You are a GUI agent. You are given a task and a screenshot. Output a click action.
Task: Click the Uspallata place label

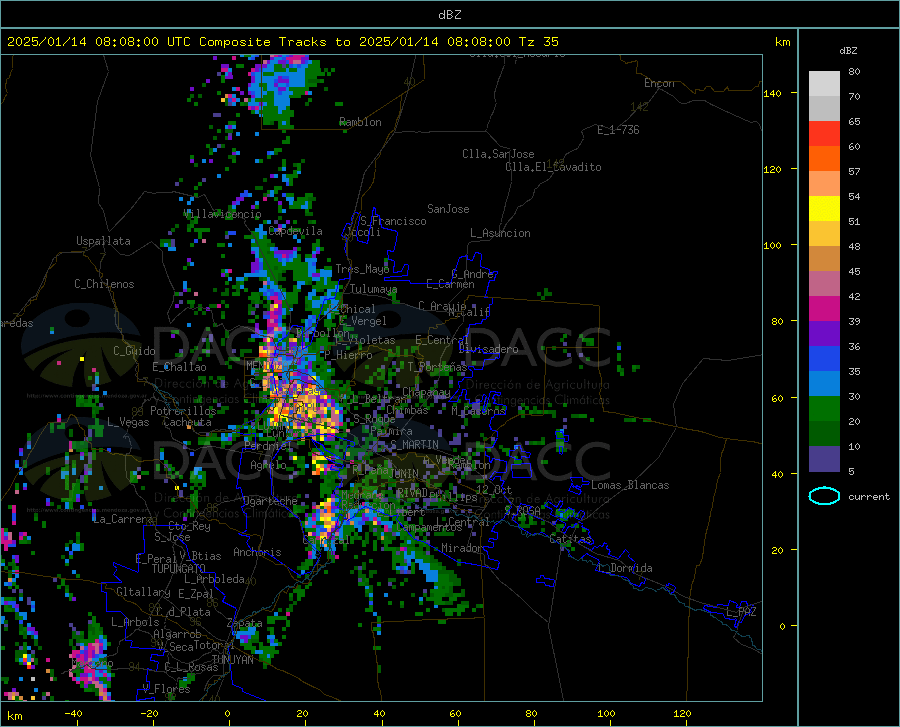[x=103, y=241]
